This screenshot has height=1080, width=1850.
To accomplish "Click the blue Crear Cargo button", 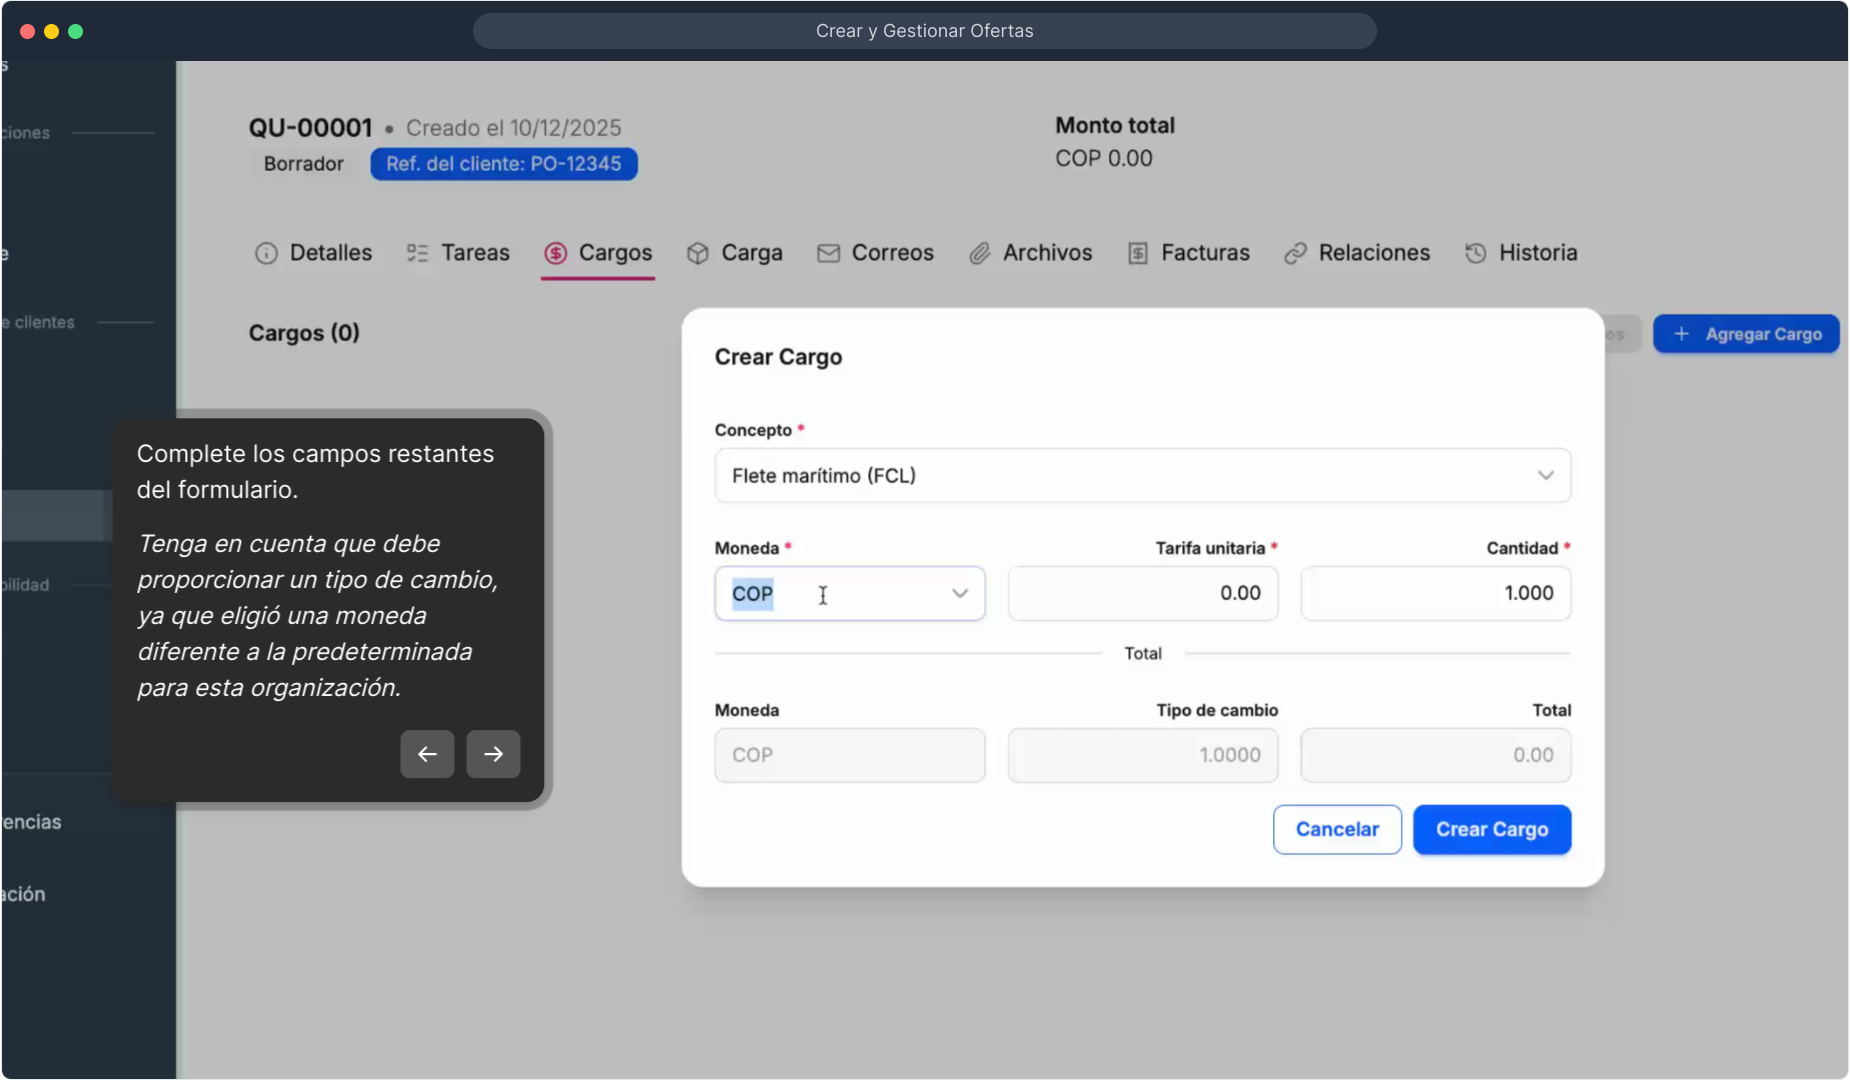I will [1491, 830].
